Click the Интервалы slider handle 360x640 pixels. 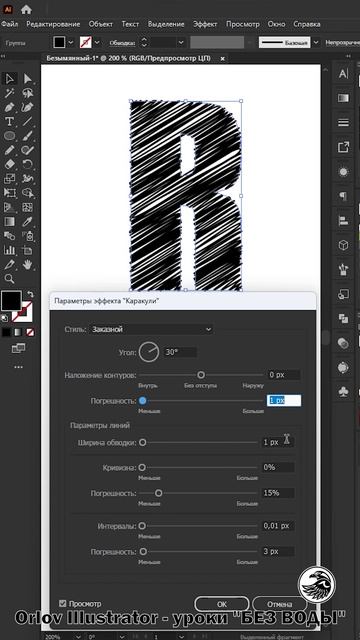click(x=142, y=526)
